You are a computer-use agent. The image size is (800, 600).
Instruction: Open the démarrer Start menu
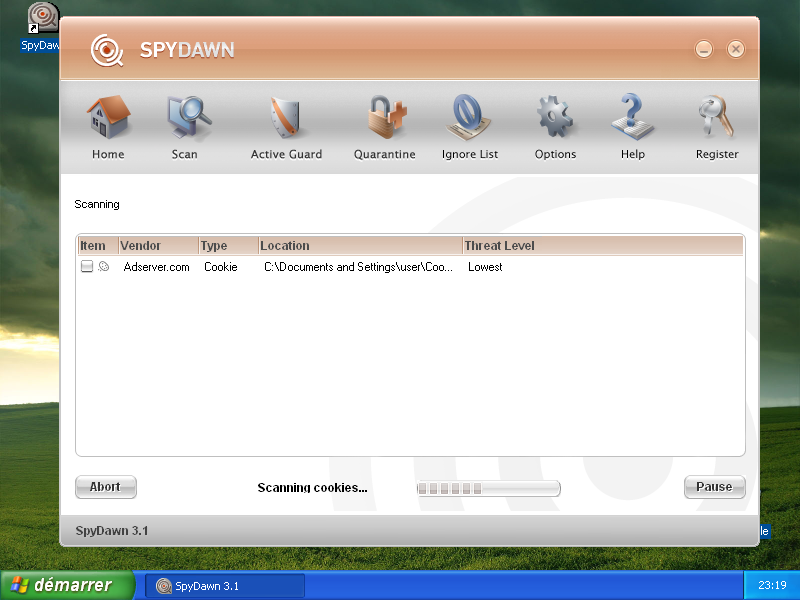(x=67, y=585)
